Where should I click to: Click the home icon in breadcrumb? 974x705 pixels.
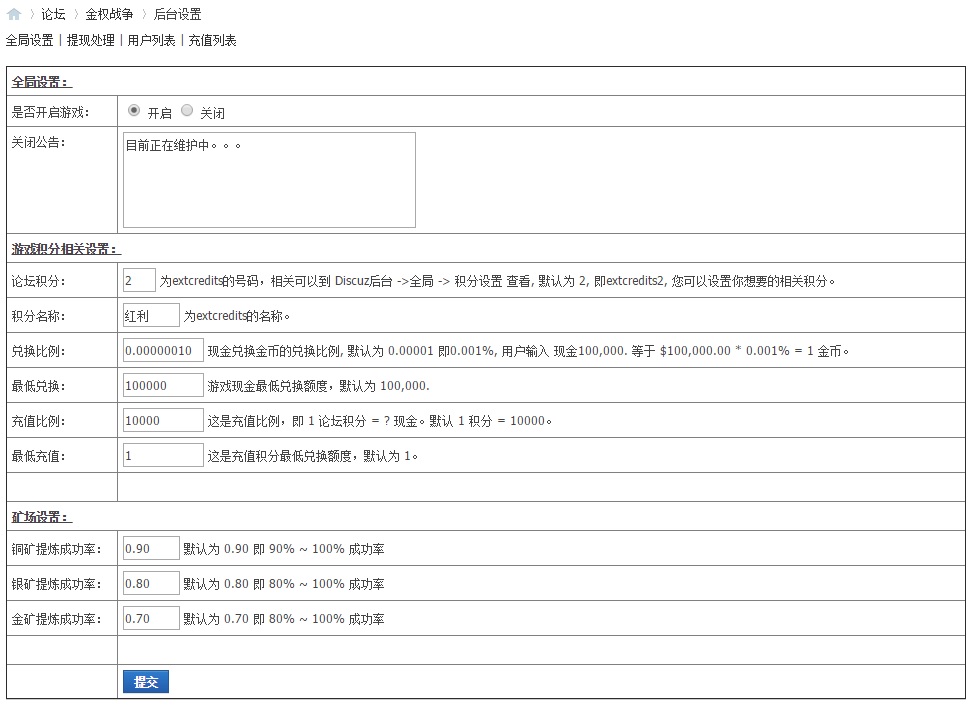point(14,15)
